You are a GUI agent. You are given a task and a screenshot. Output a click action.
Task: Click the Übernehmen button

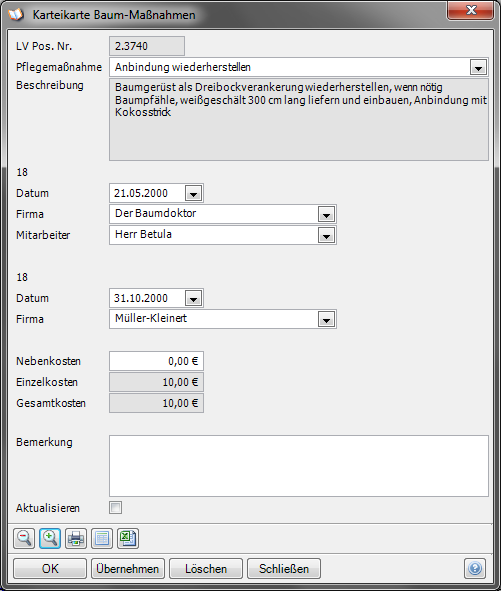click(x=128, y=568)
